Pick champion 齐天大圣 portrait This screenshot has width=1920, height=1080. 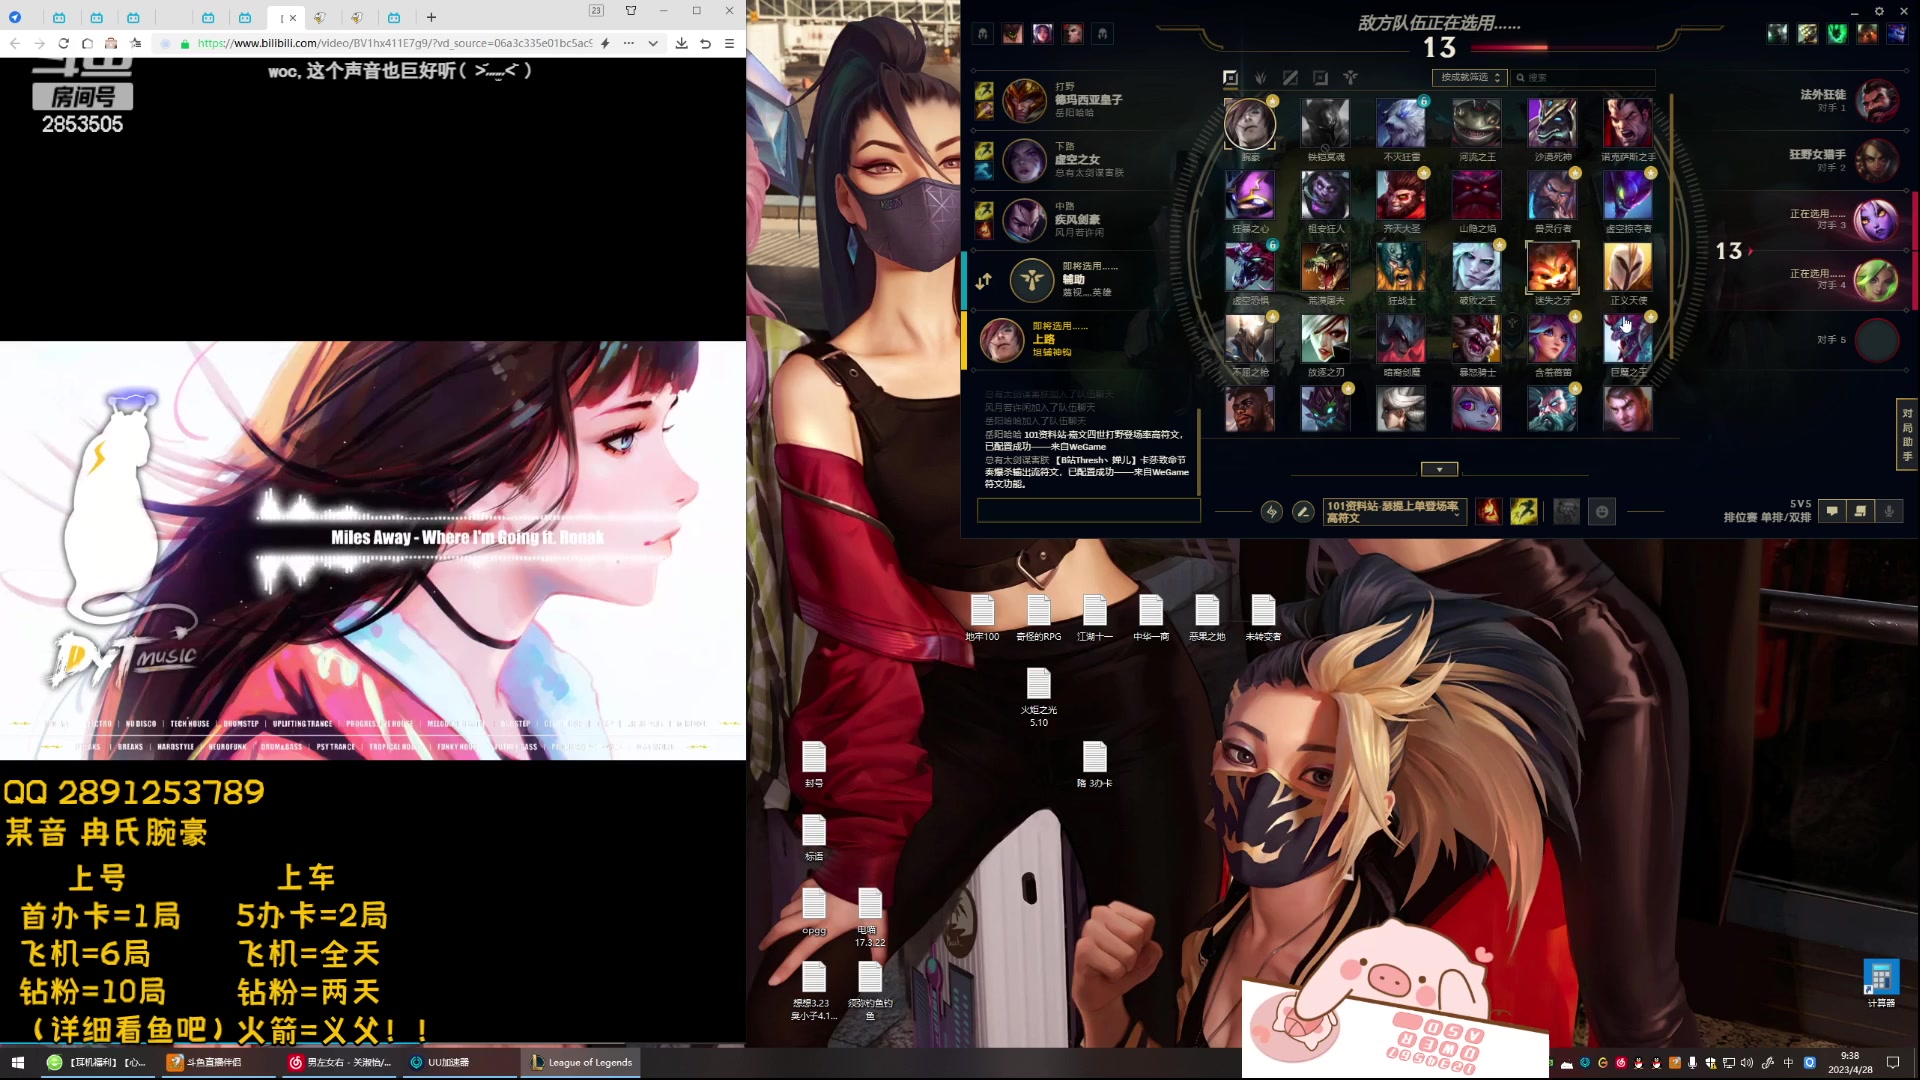click(x=1401, y=195)
